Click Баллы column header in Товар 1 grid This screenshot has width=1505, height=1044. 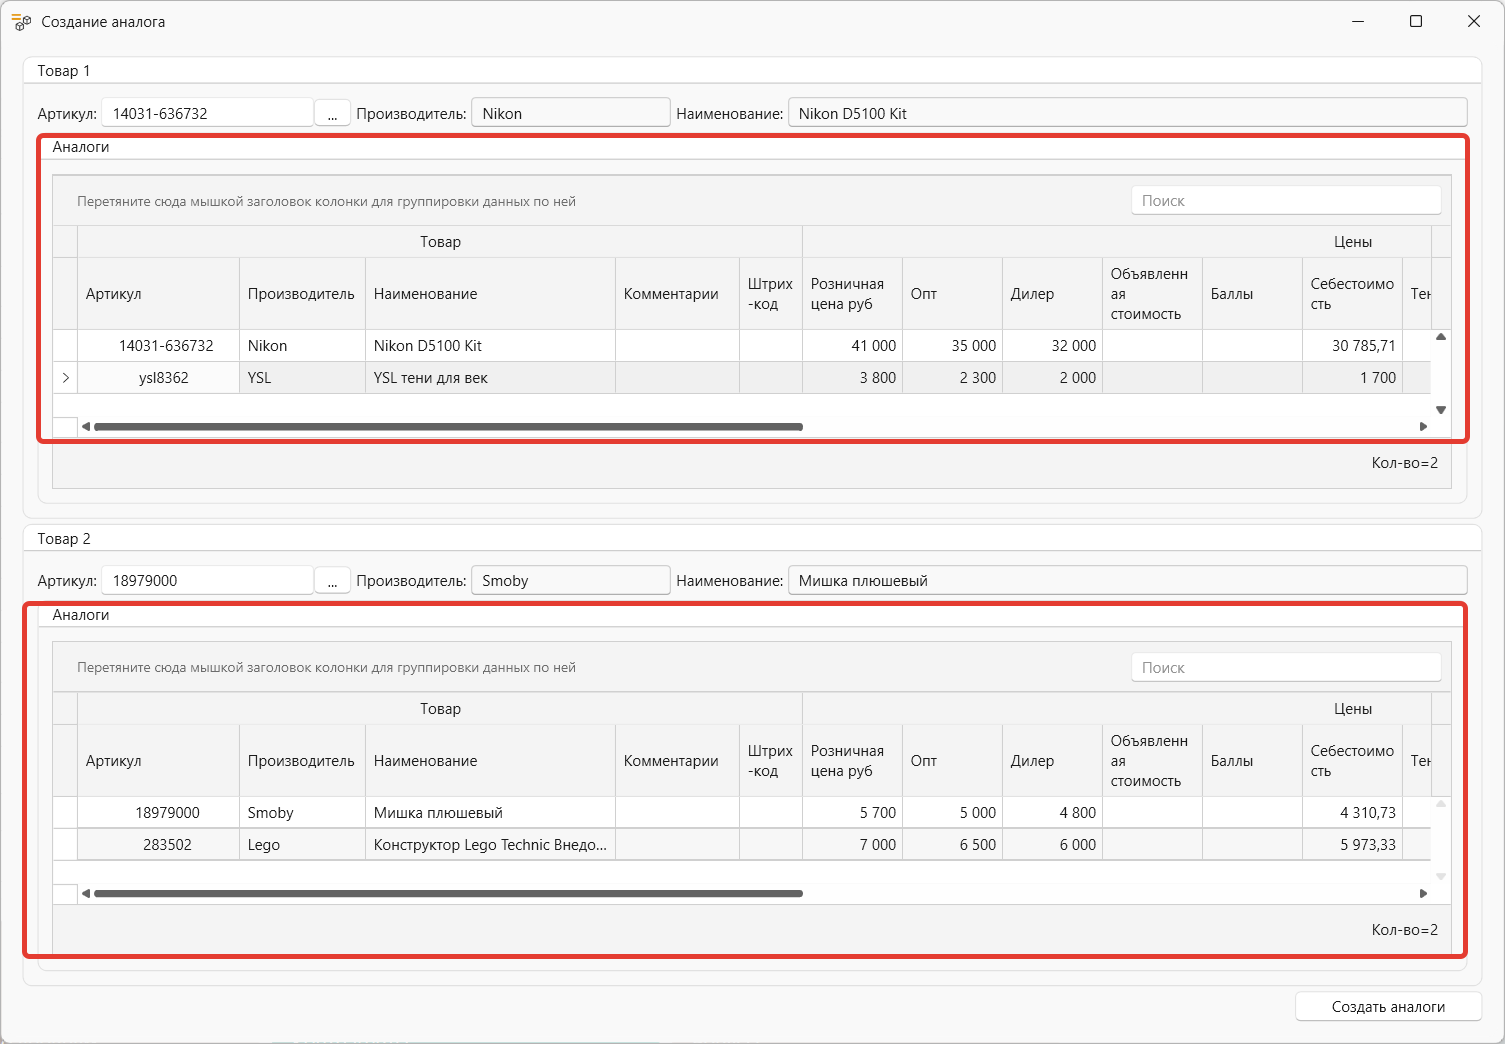tap(1252, 293)
